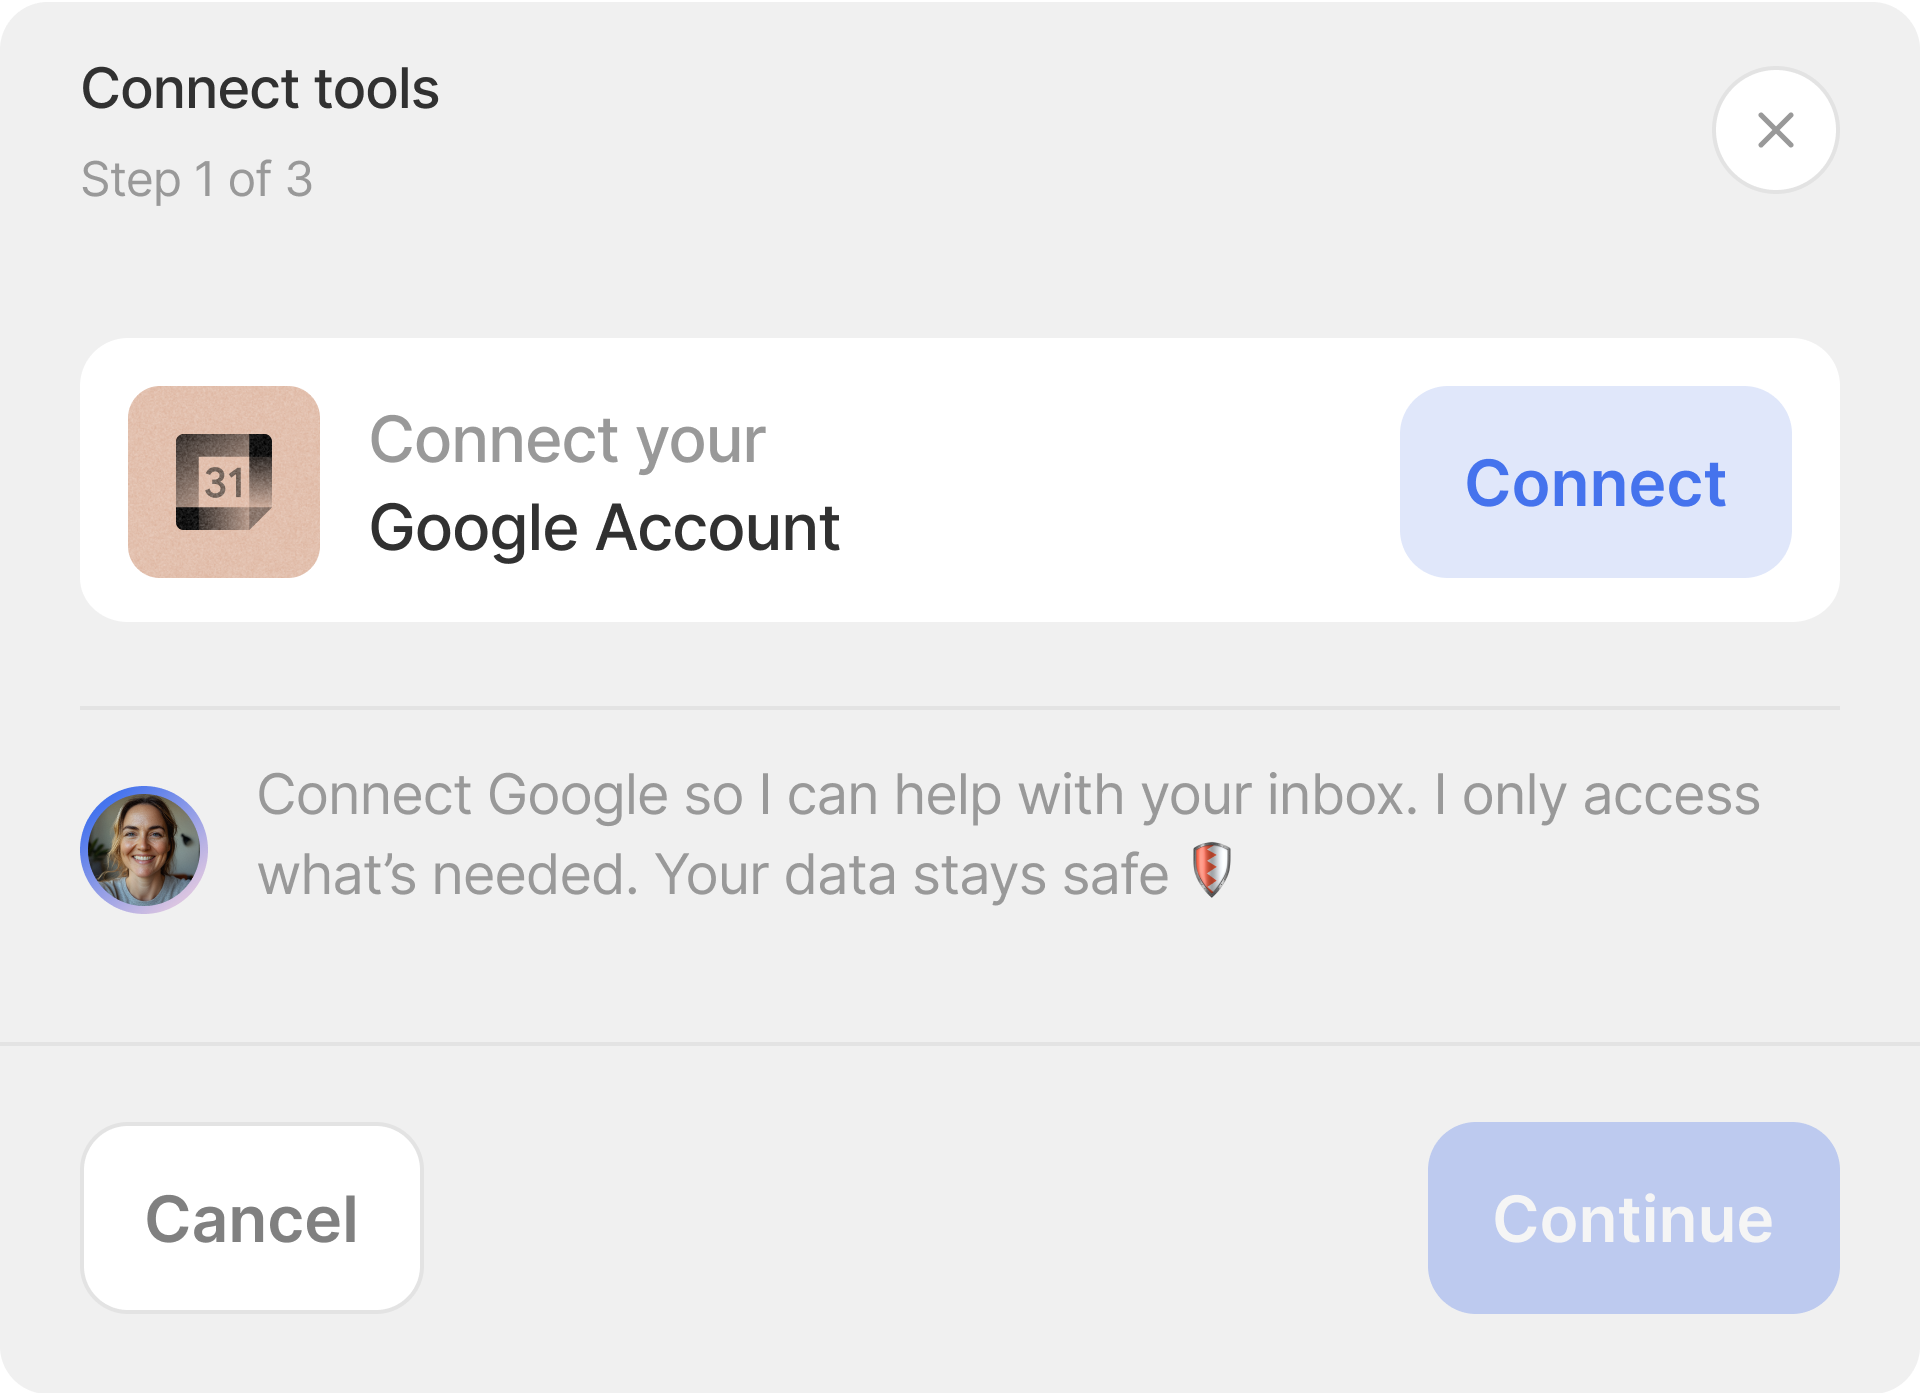Click the "Google Account" label

[x=604, y=528]
